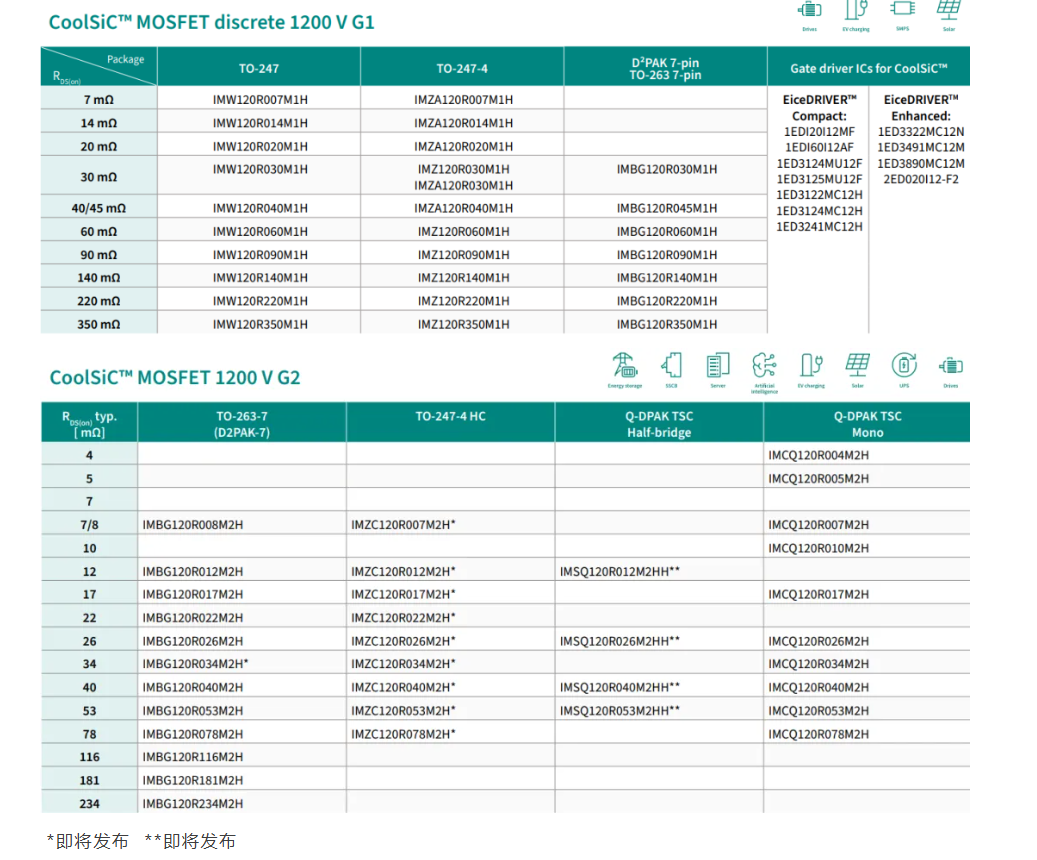Click the TO-247-4 HC column header
1037x860 pixels.
pyautogui.click(x=450, y=416)
